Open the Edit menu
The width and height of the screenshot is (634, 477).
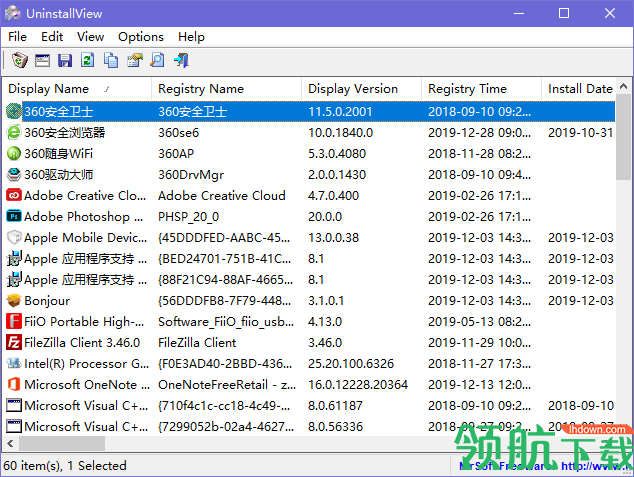coord(52,37)
